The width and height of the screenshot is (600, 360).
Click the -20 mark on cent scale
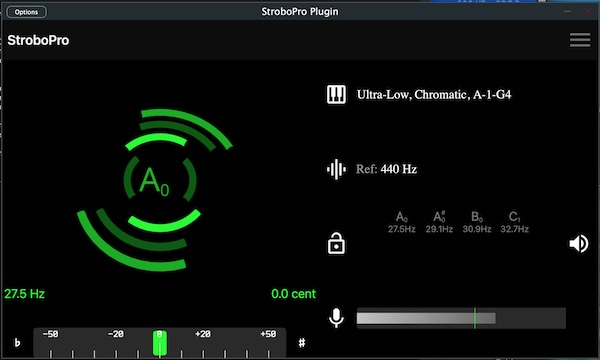116,334
